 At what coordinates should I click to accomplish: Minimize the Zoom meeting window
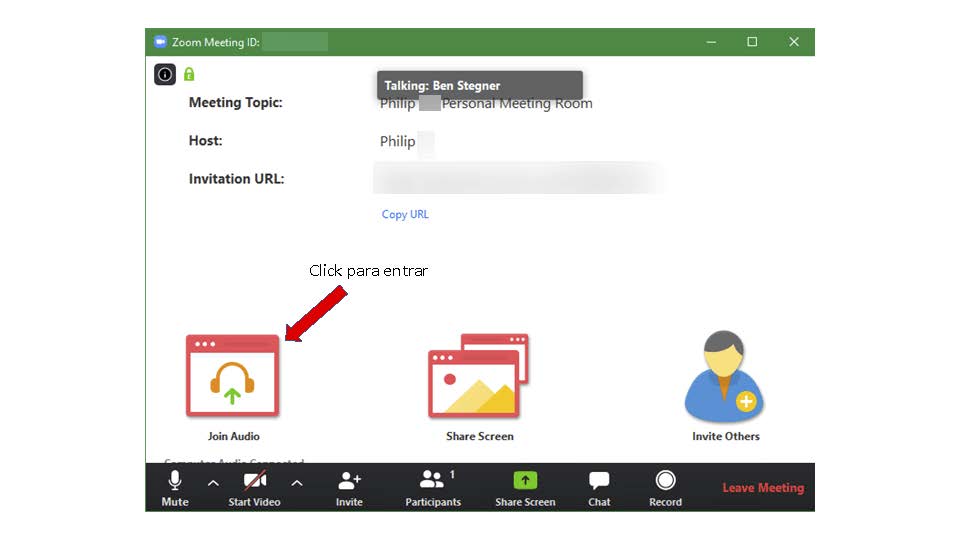711,42
